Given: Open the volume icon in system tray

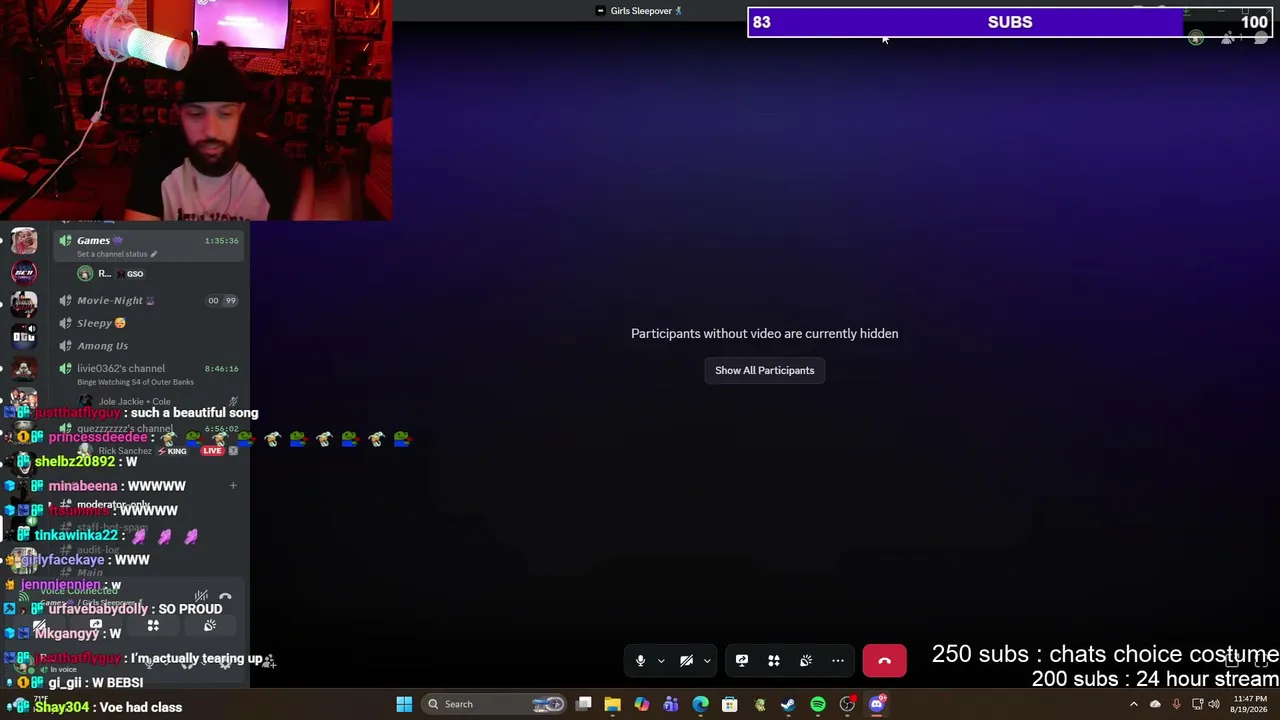Looking at the screenshot, I should (1214, 704).
